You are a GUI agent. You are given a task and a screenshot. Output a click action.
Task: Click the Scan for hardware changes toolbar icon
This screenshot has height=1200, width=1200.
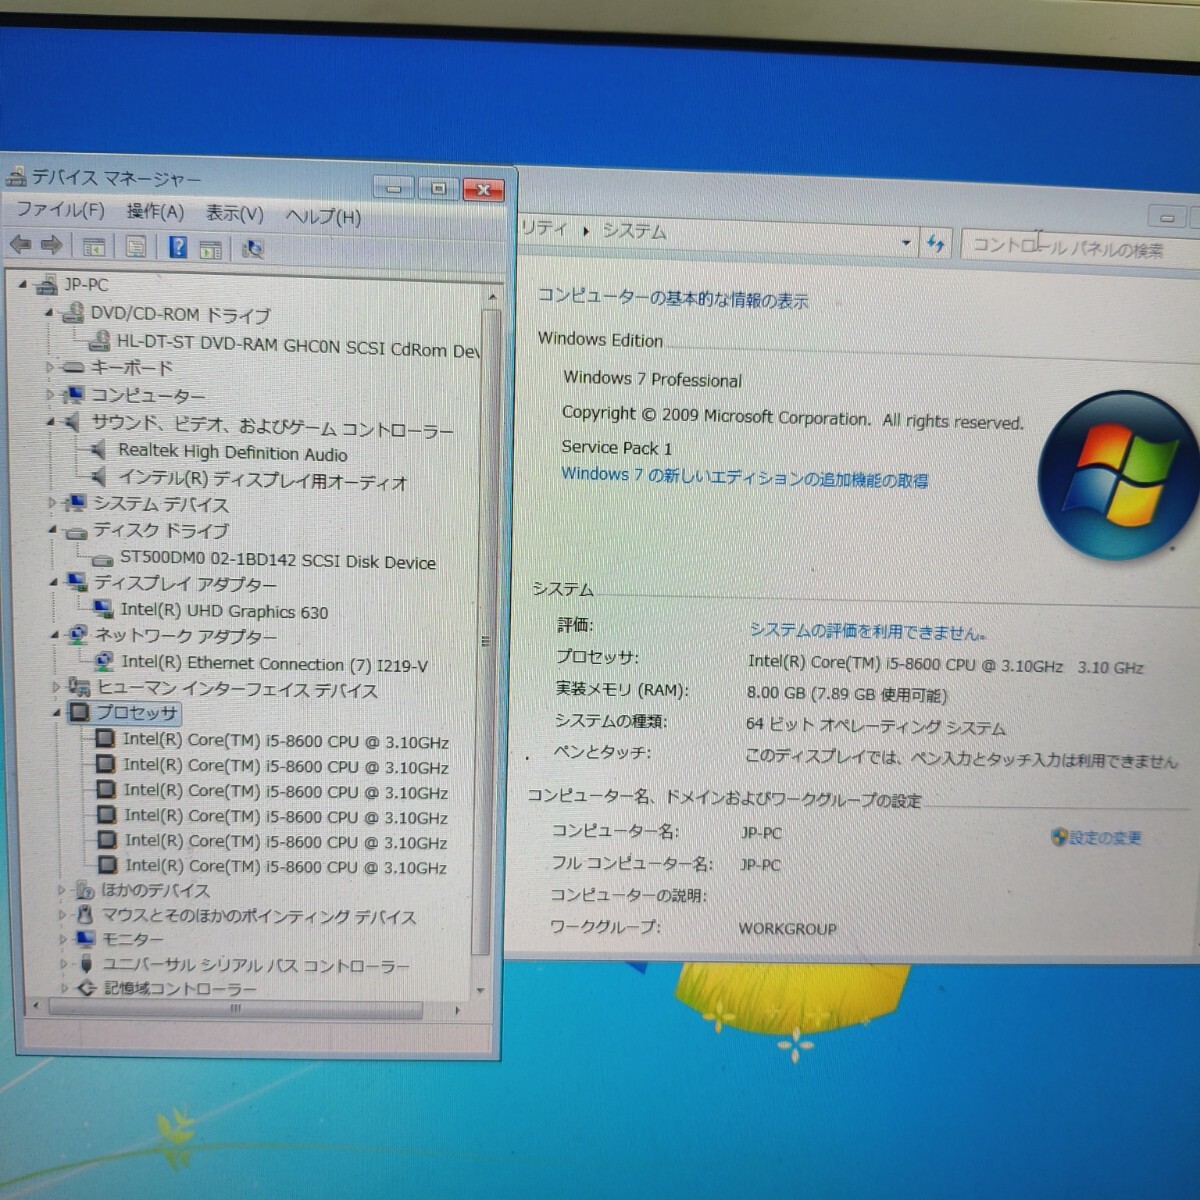click(253, 248)
